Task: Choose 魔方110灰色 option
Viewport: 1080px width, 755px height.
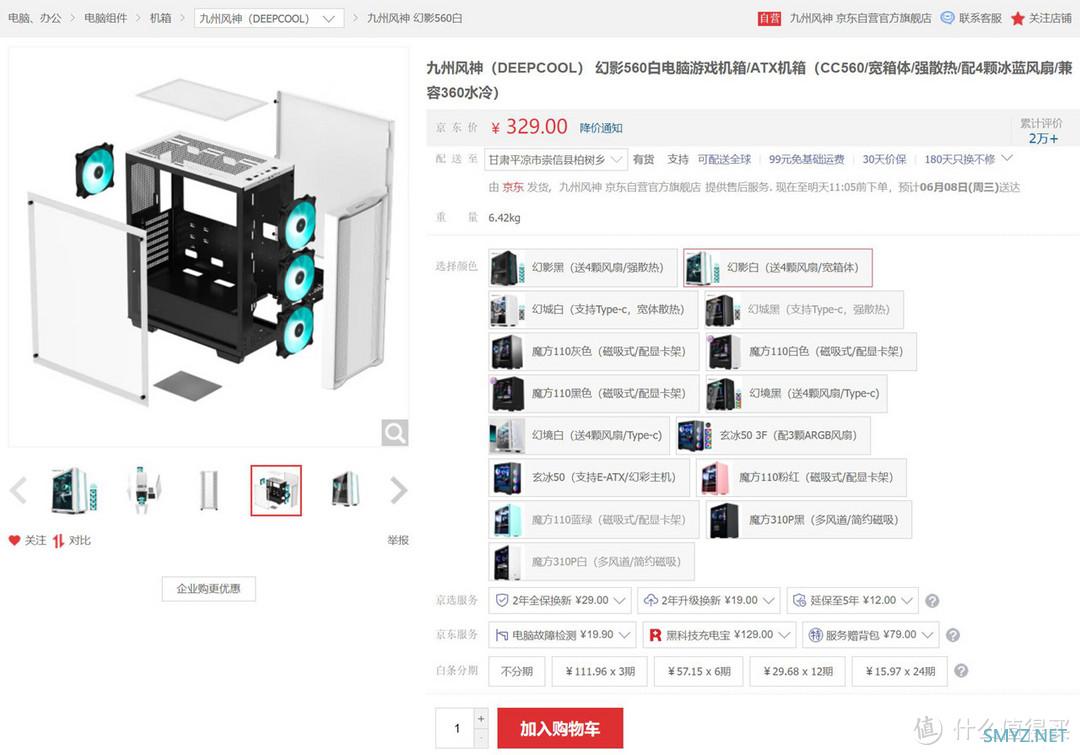Action: click(594, 351)
